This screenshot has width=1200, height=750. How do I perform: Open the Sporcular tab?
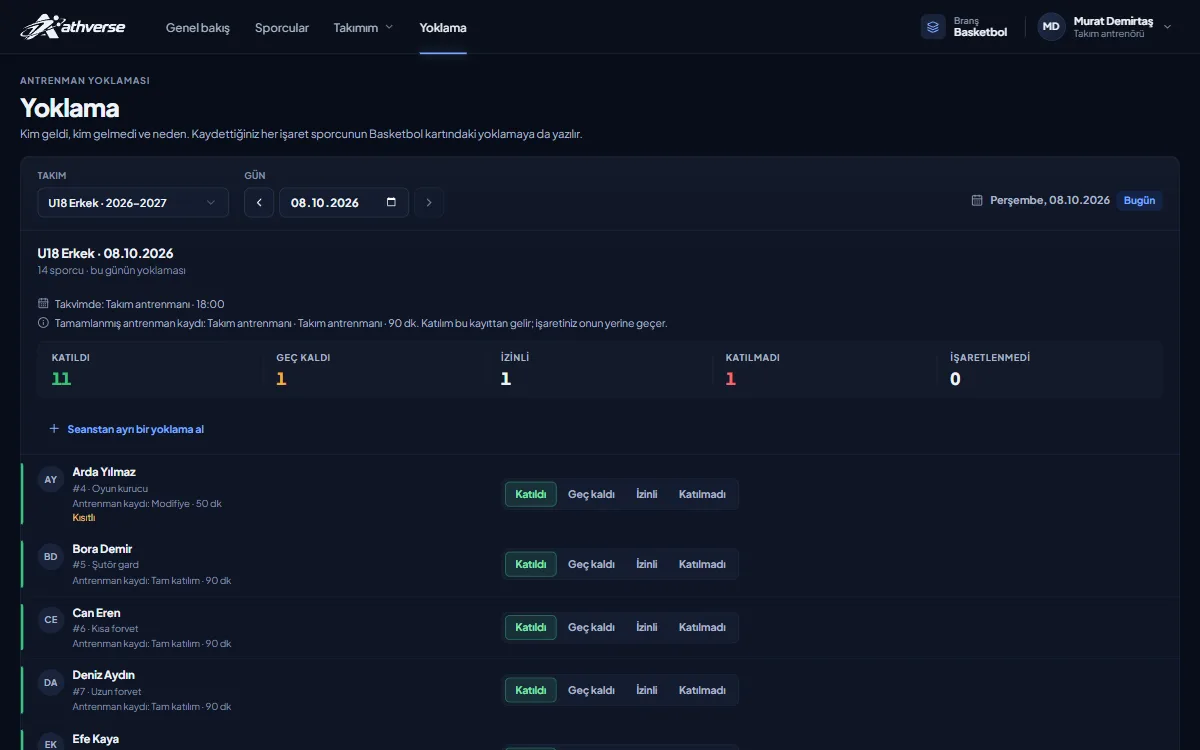(x=282, y=27)
